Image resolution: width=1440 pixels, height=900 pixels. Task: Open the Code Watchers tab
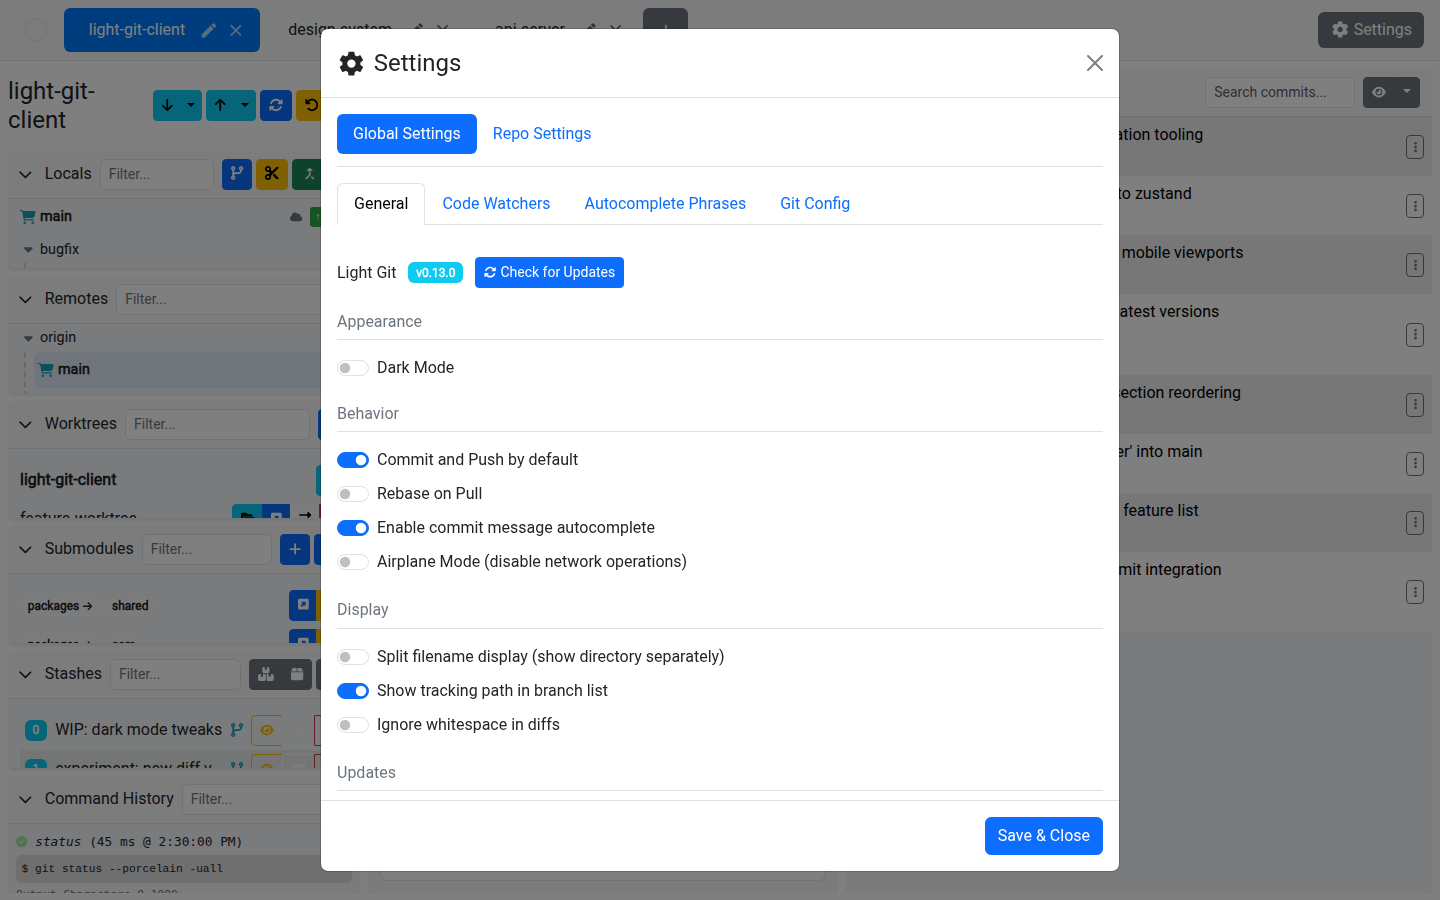(496, 203)
